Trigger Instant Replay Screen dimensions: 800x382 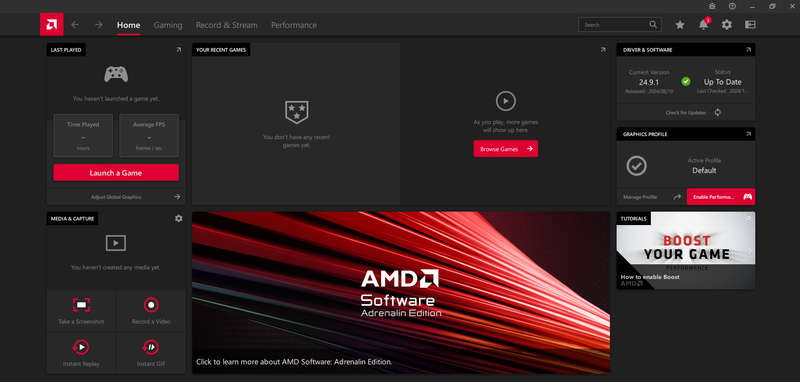81,352
